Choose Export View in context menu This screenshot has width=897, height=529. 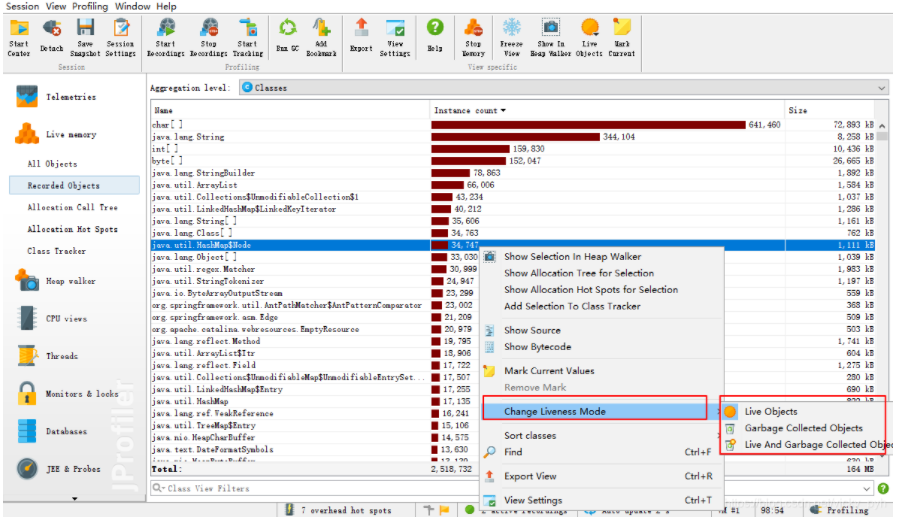coord(603,476)
